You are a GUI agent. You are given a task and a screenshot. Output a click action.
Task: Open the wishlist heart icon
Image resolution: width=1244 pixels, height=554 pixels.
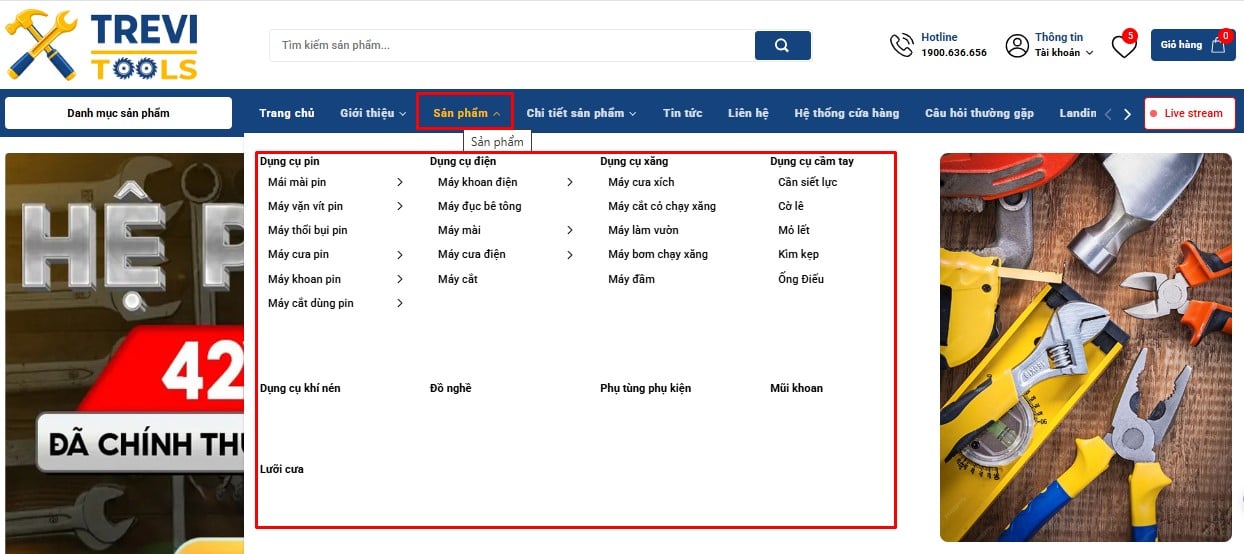(x=1124, y=46)
